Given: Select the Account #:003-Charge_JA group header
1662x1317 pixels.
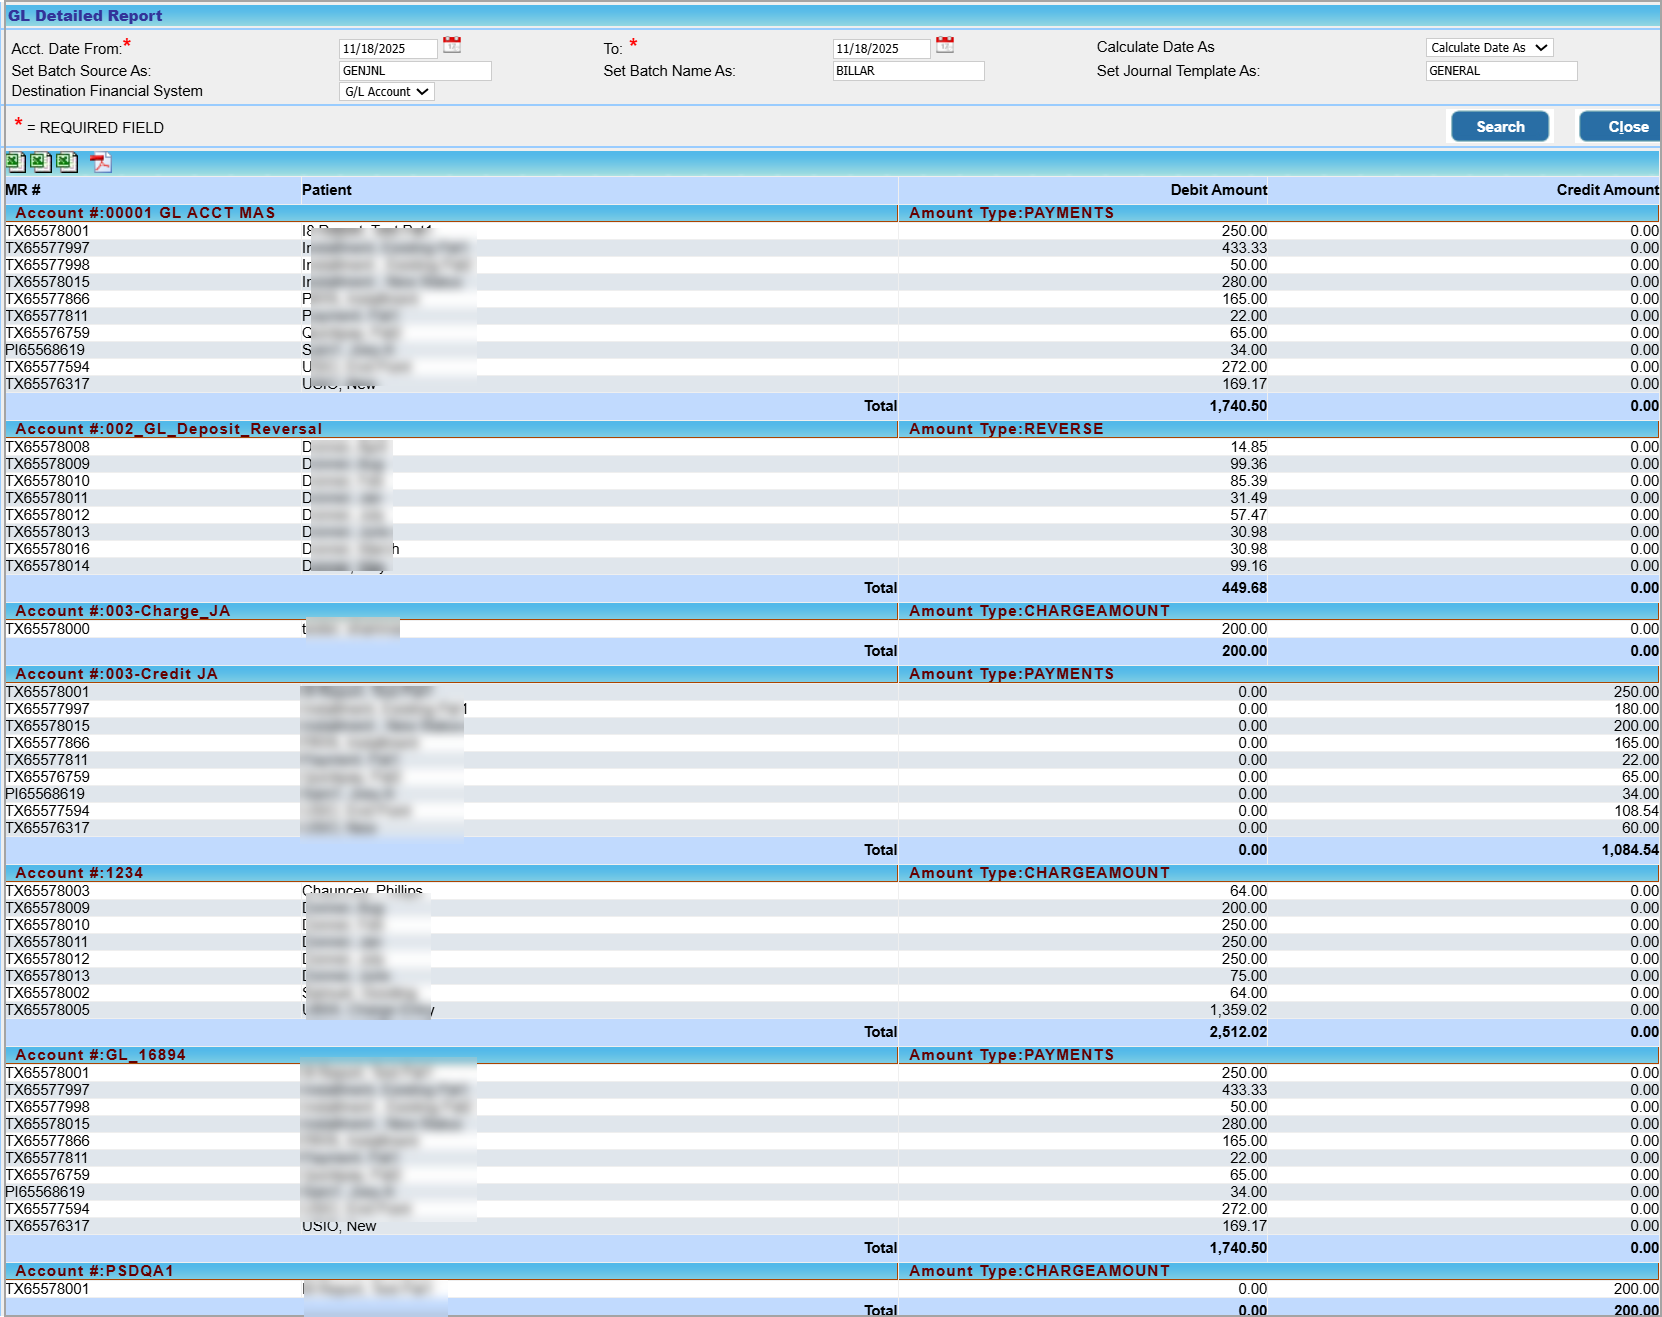Looking at the screenshot, I should pyautogui.click(x=123, y=611).
